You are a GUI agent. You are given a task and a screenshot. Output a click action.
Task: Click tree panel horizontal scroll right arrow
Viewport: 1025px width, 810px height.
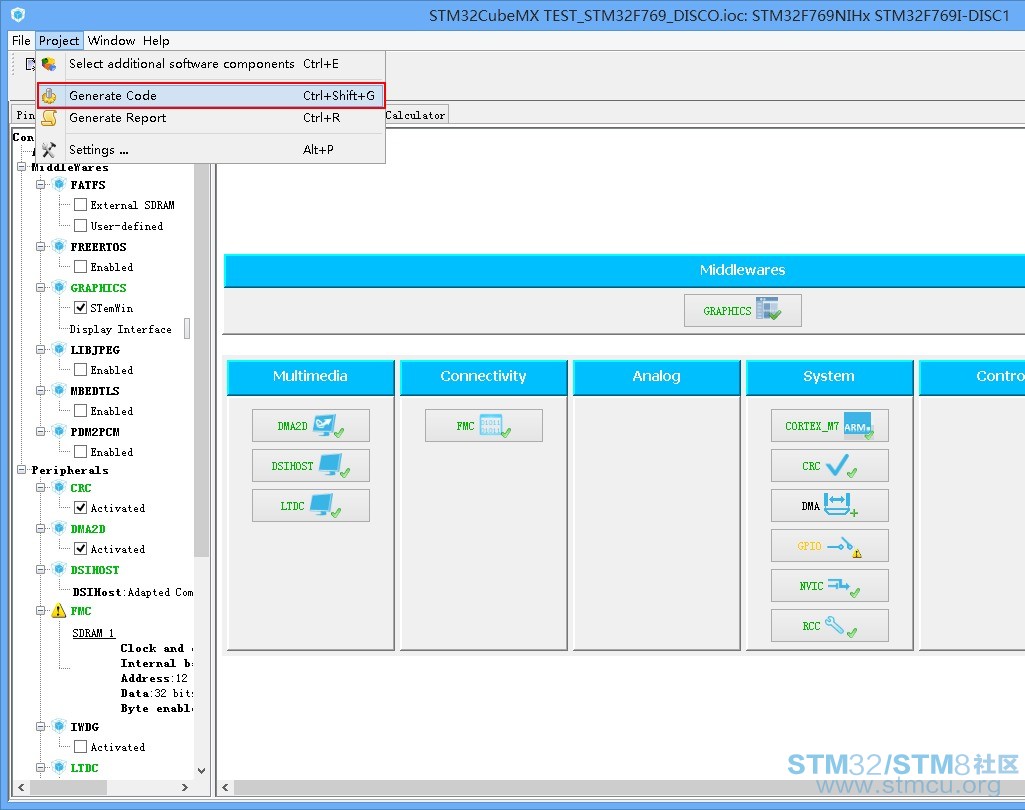185,788
